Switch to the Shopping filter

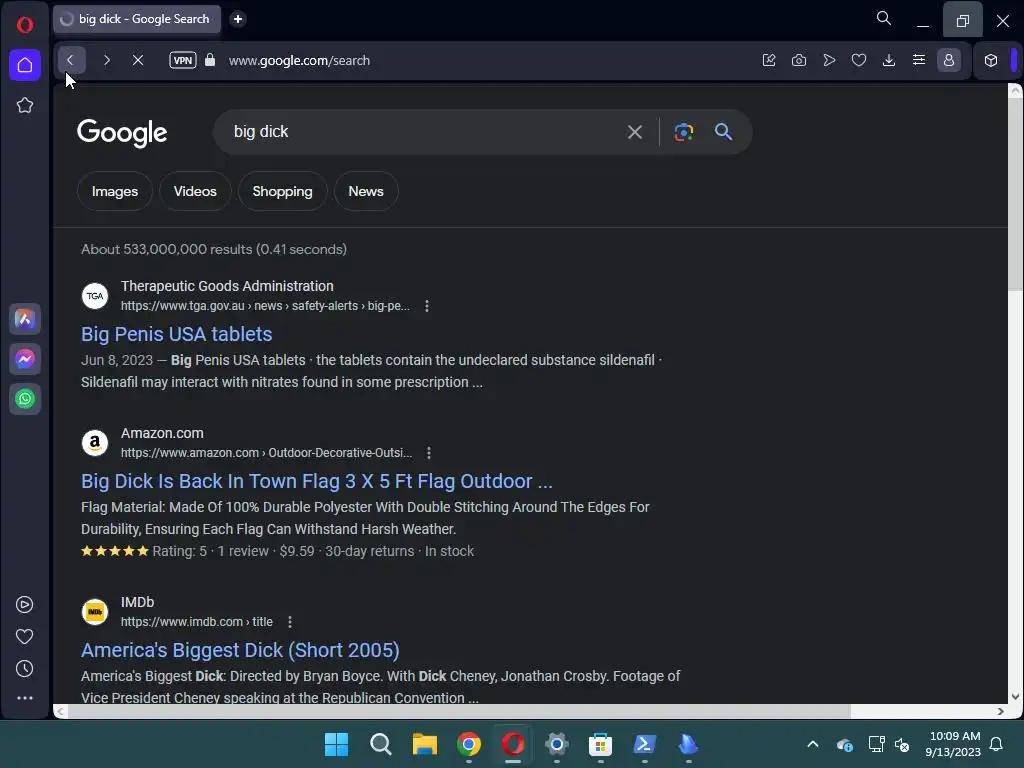click(283, 191)
